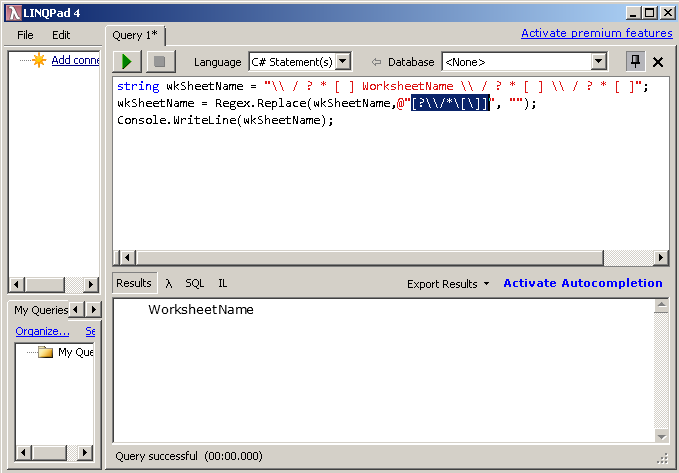
Task: Click the code editor horizontal scrollbar thumb
Action: tap(370, 258)
